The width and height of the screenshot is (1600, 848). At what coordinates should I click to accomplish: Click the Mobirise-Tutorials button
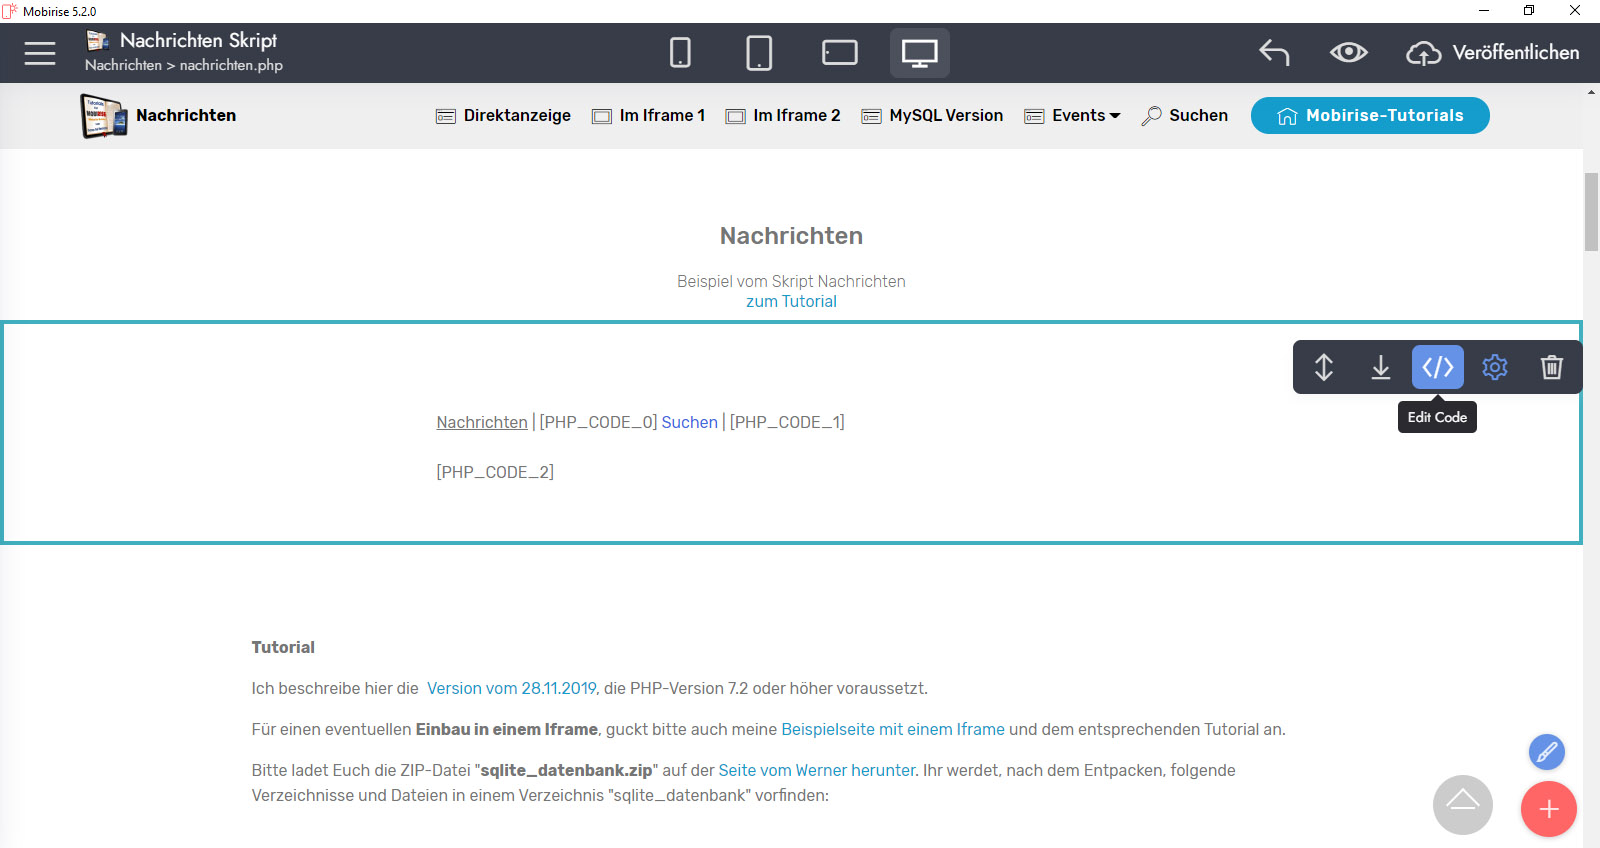pos(1369,116)
